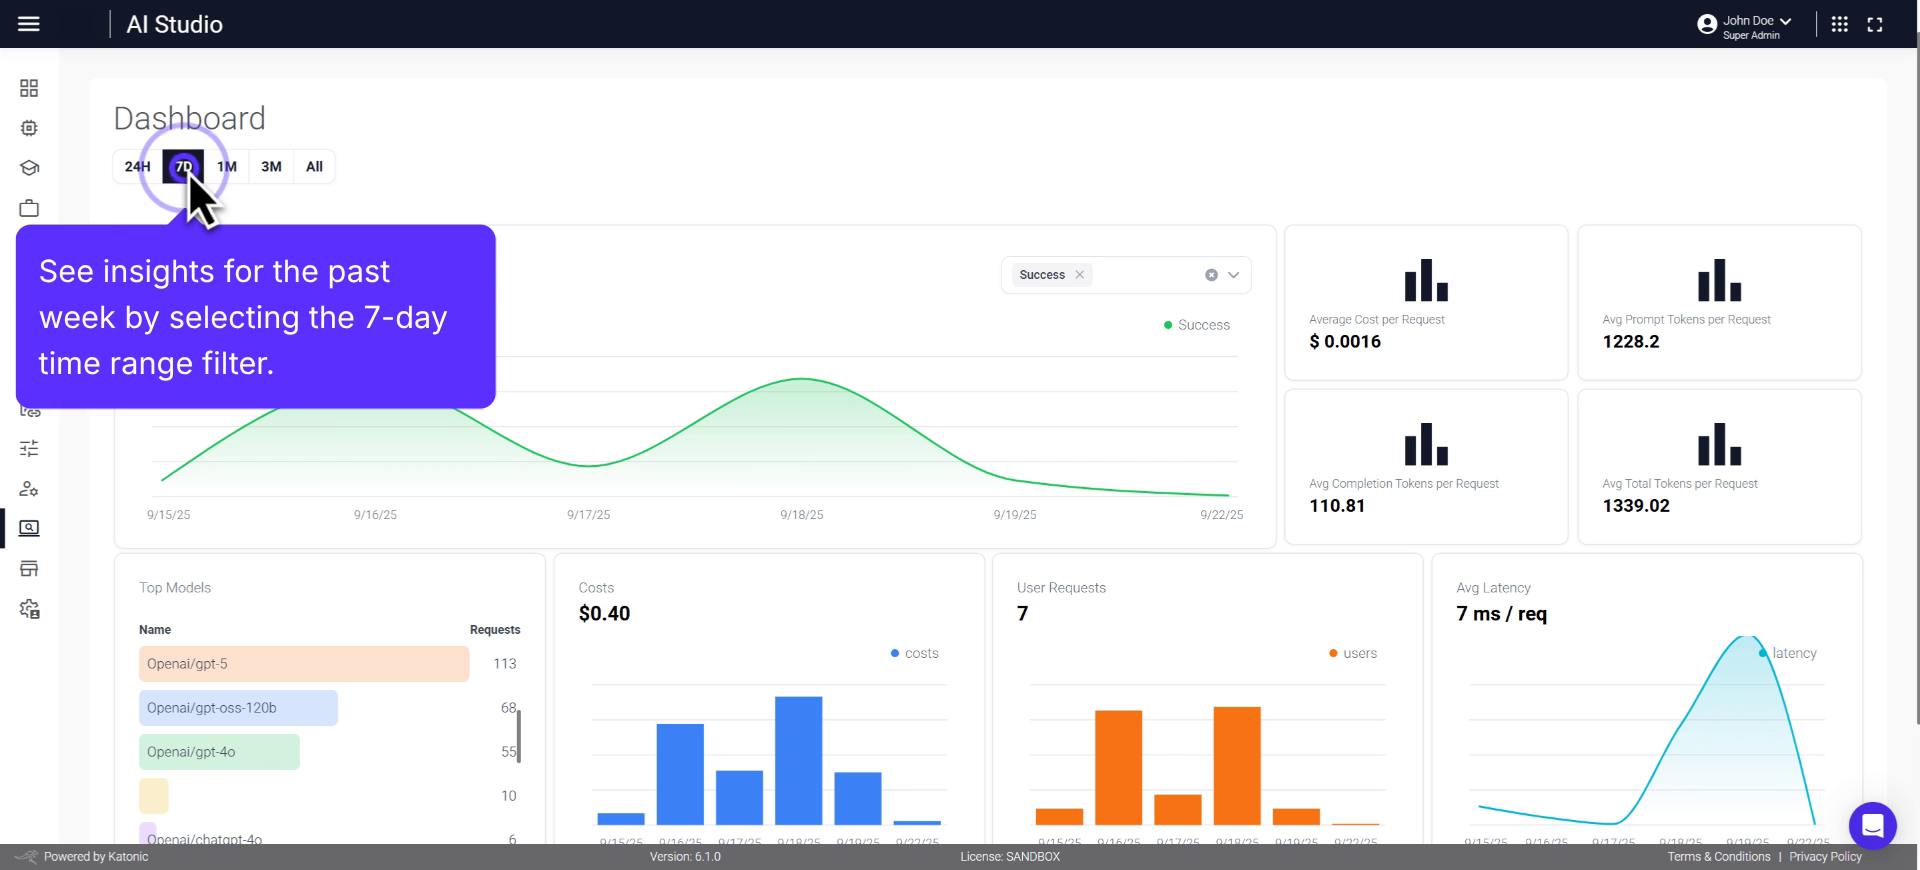Image resolution: width=1920 pixels, height=870 pixels.
Task: Click the 1339.02 total tokens value
Action: (1636, 506)
